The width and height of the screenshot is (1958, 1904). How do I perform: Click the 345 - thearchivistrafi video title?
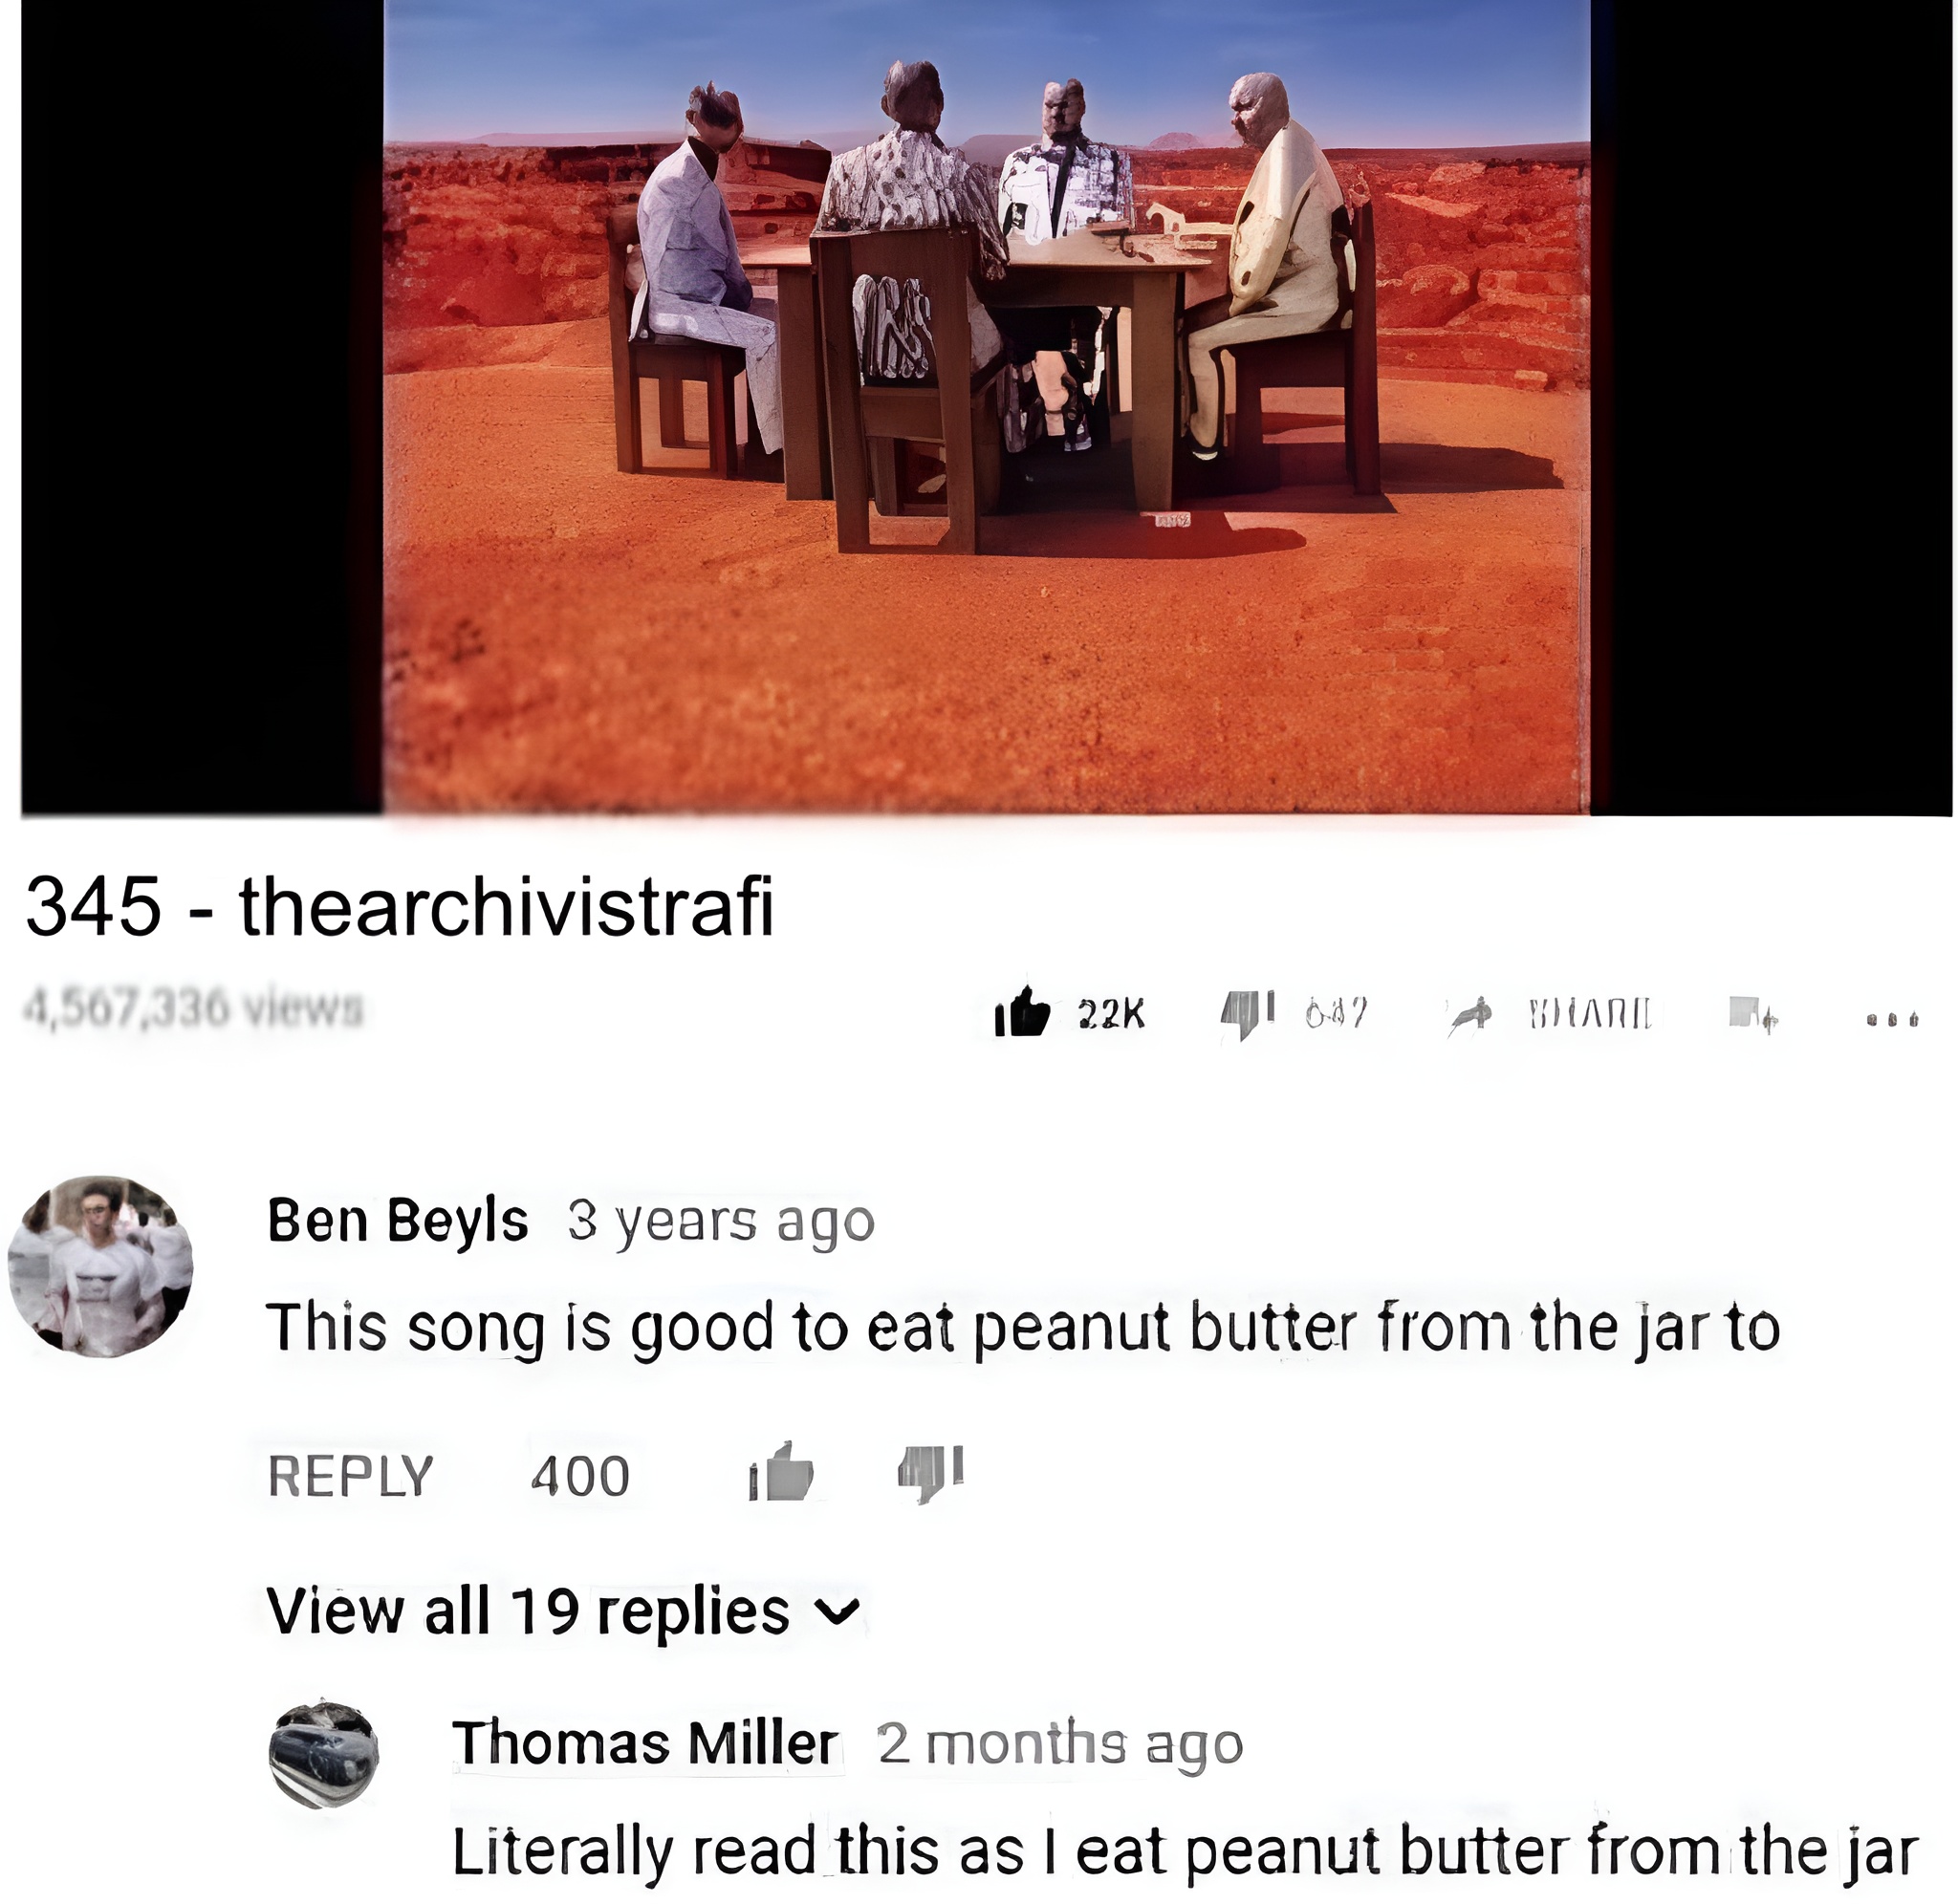point(400,906)
